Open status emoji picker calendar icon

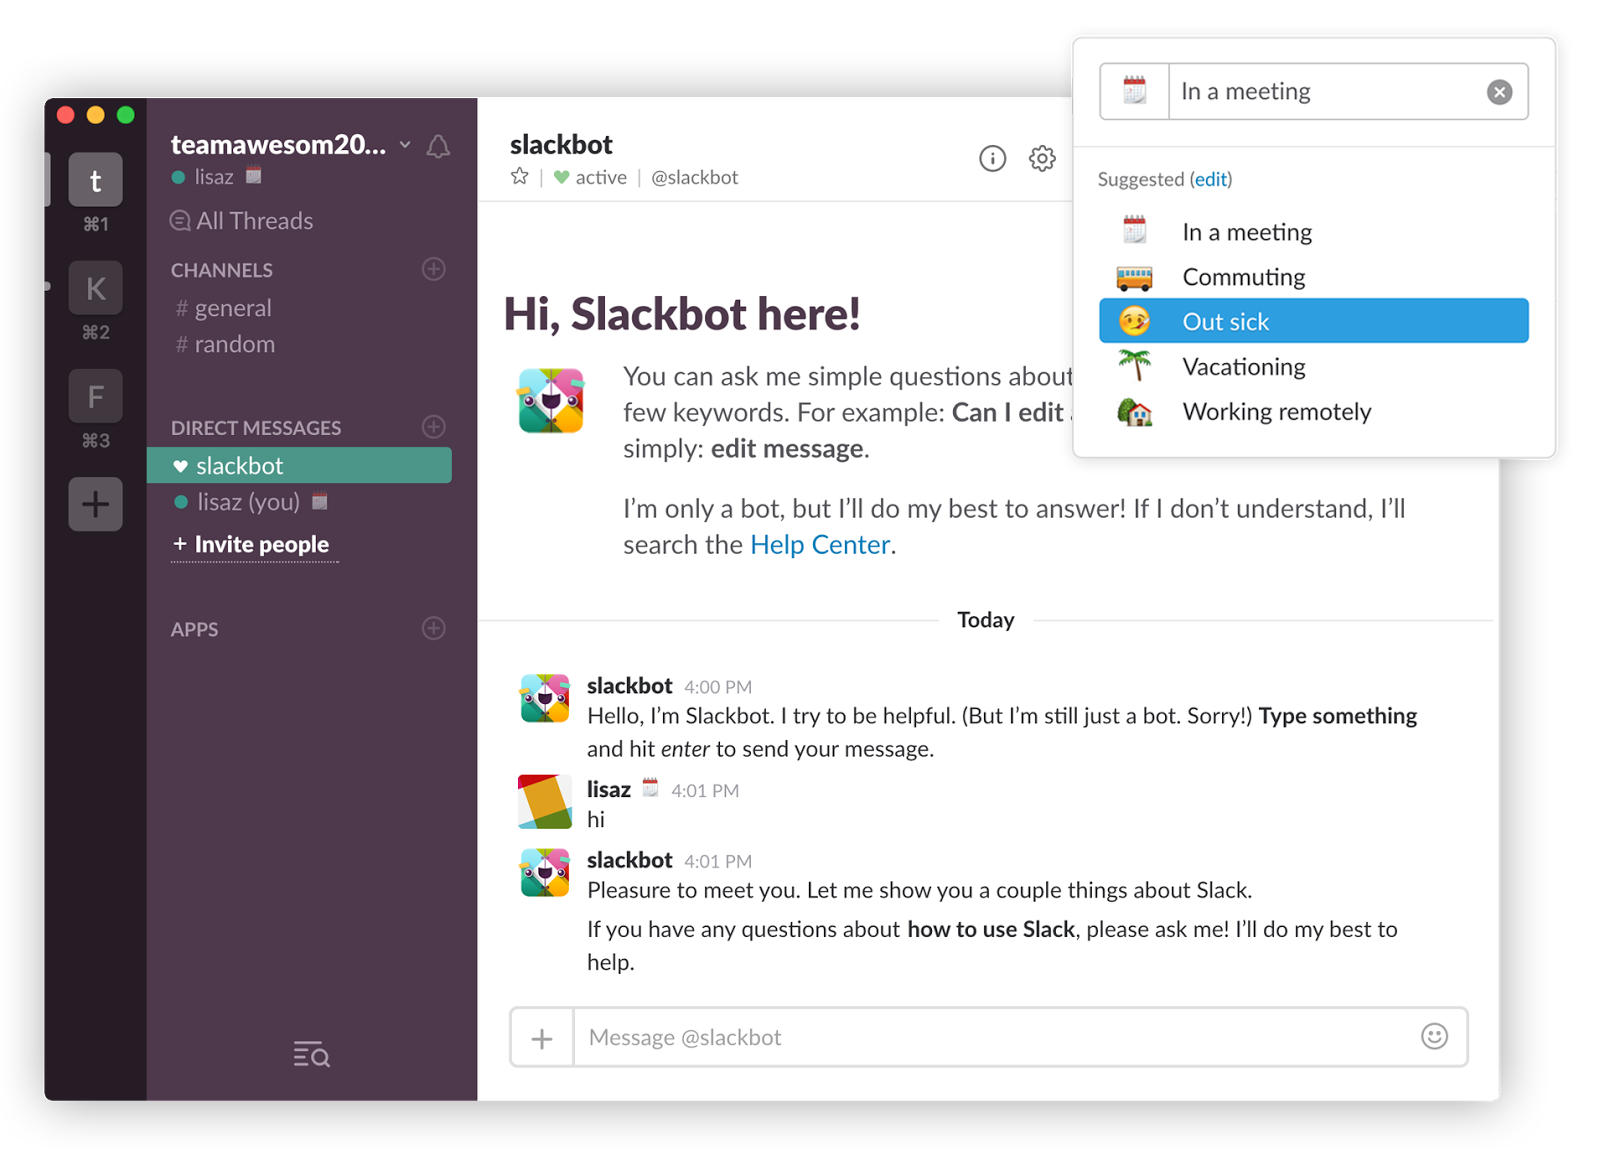(1134, 91)
